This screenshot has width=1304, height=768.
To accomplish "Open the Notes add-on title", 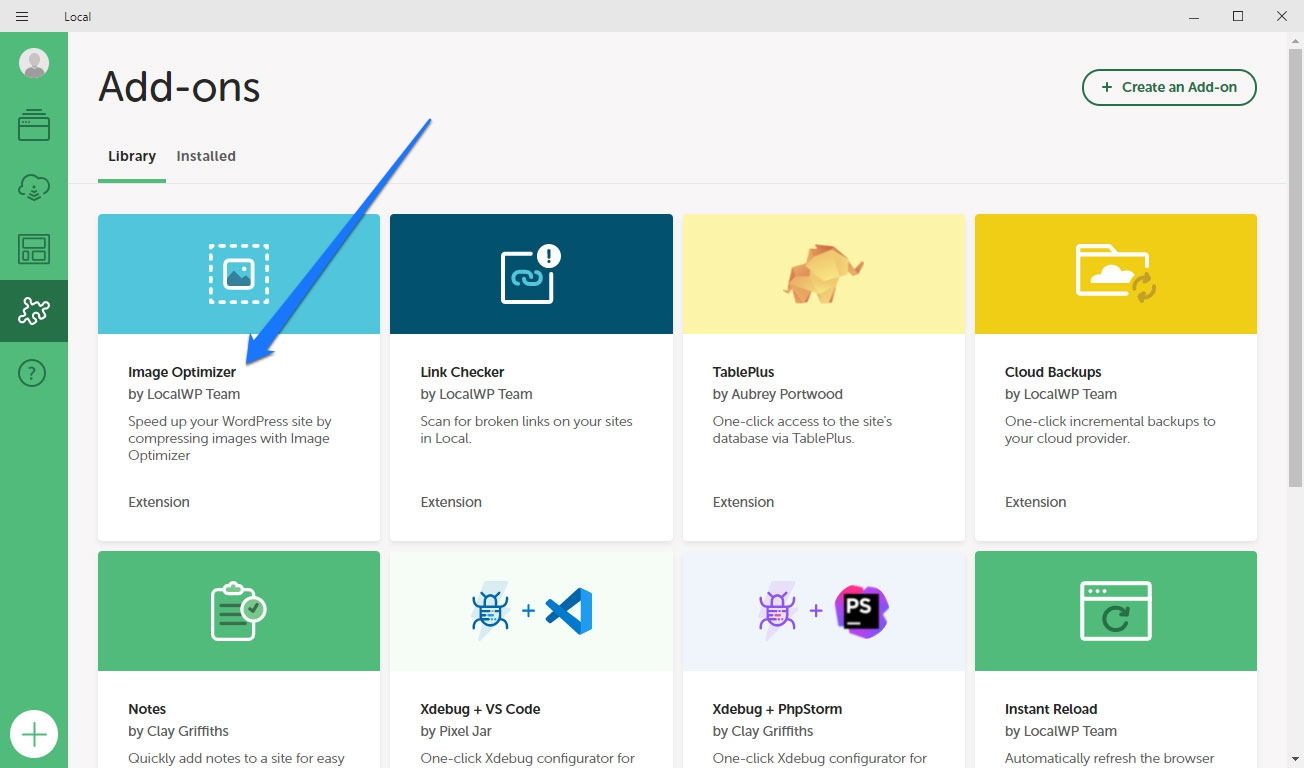I will tap(147, 709).
